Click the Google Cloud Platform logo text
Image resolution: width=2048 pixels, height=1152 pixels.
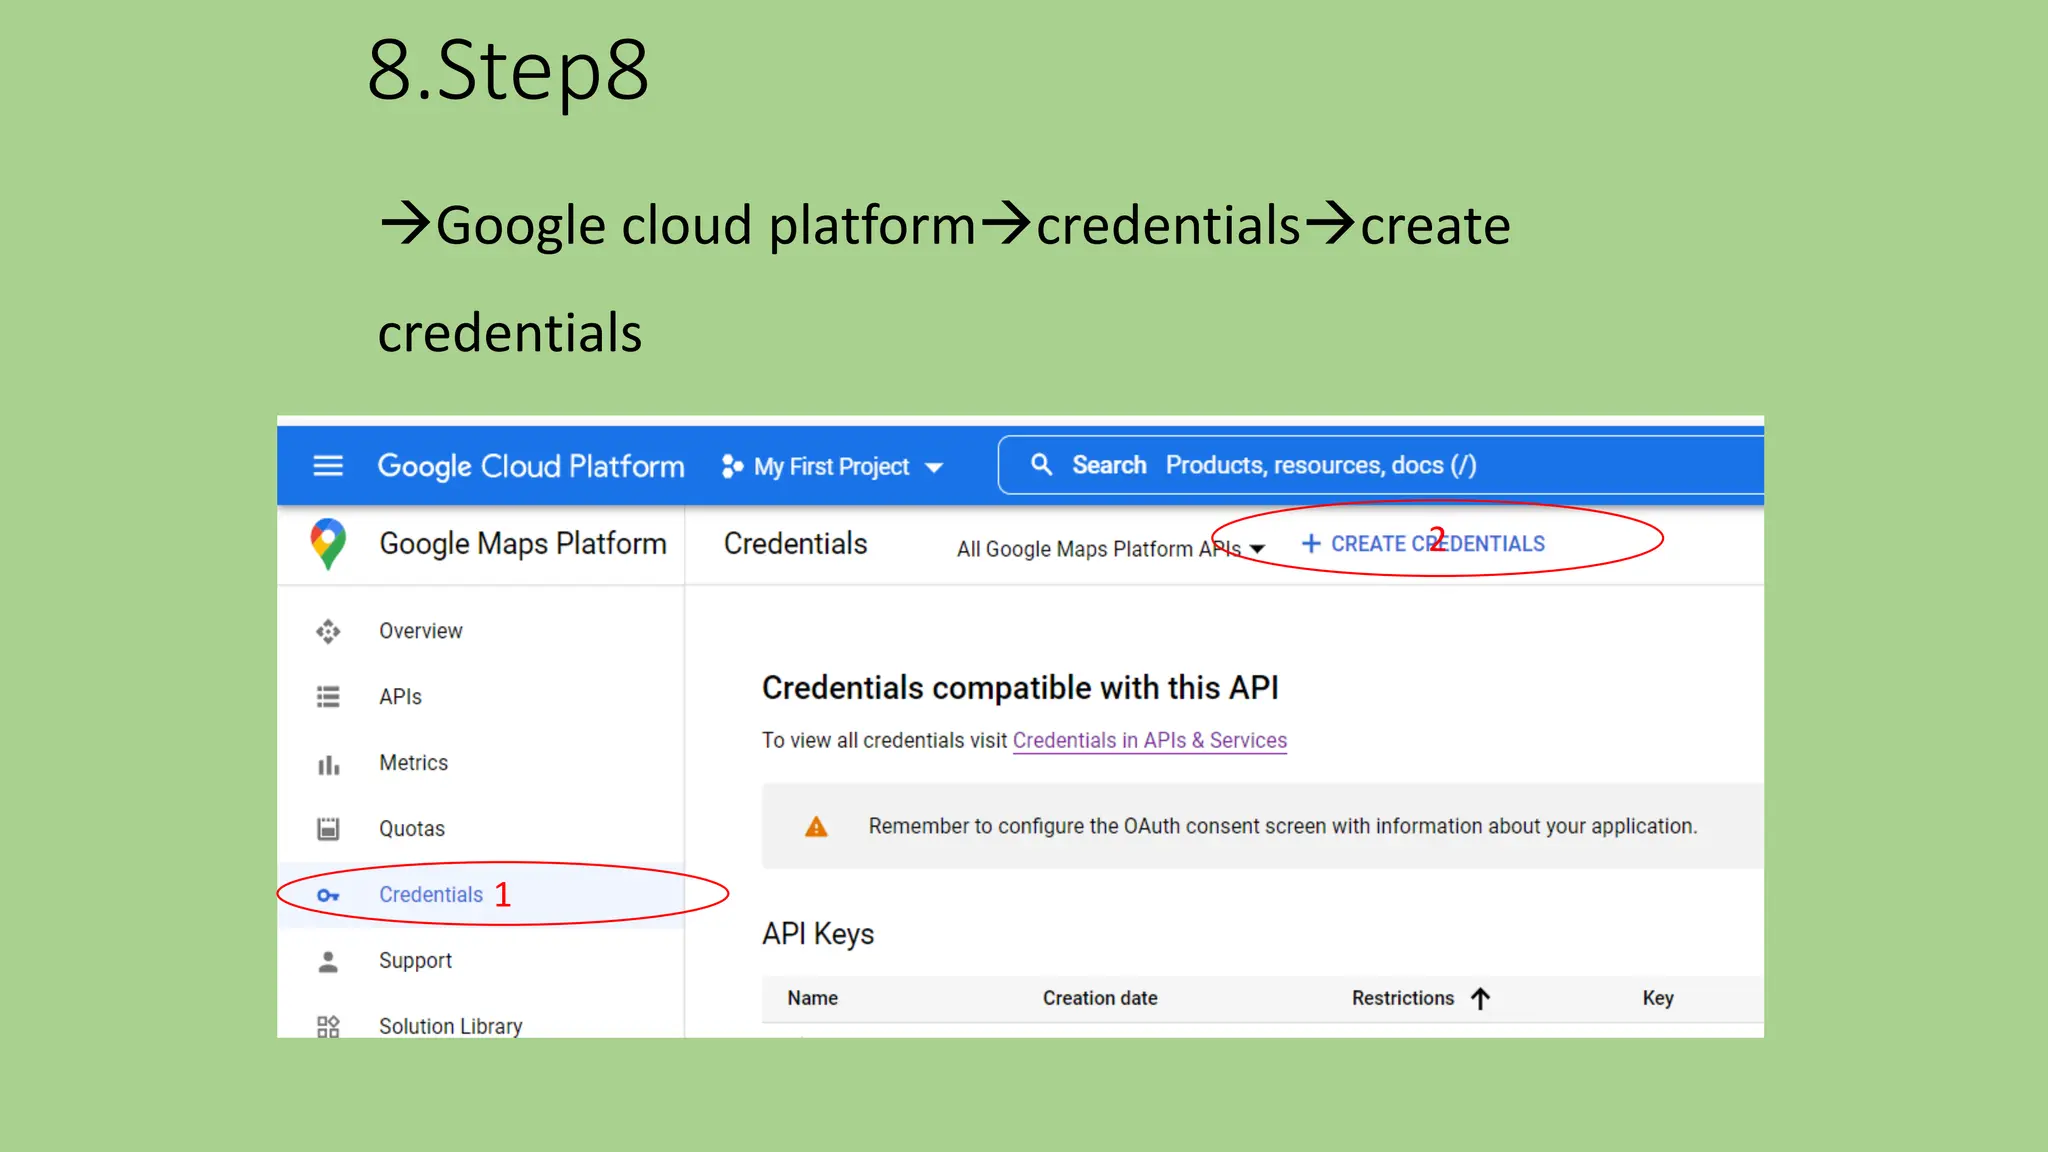(531, 467)
